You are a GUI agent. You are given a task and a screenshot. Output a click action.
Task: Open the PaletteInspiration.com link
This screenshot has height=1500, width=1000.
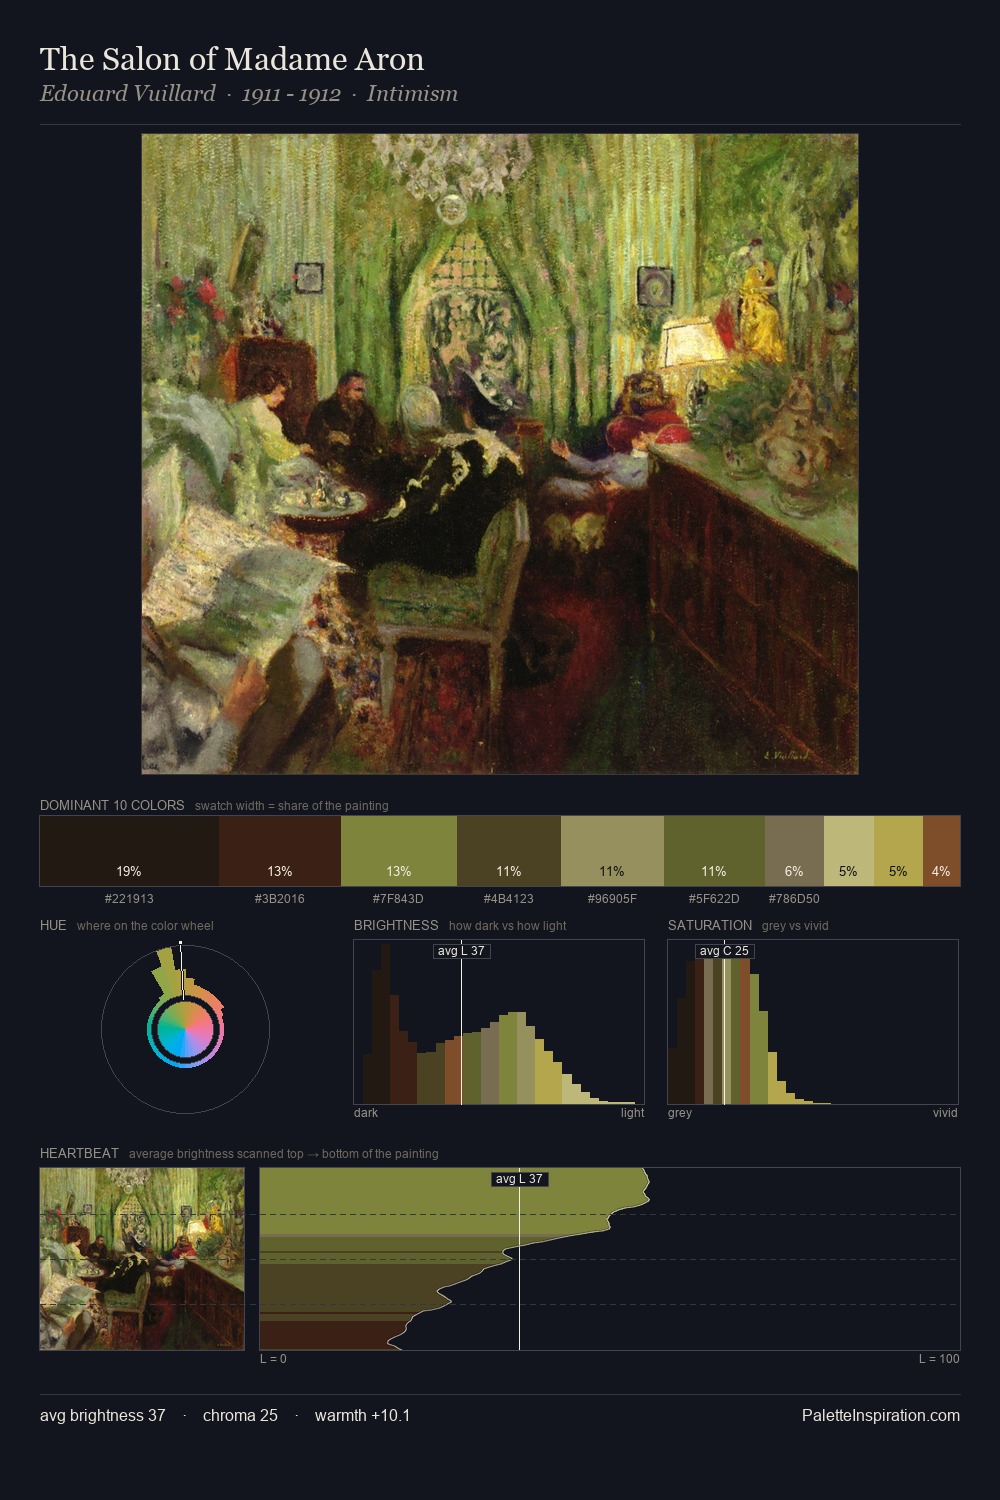click(x=881, y=1415)
